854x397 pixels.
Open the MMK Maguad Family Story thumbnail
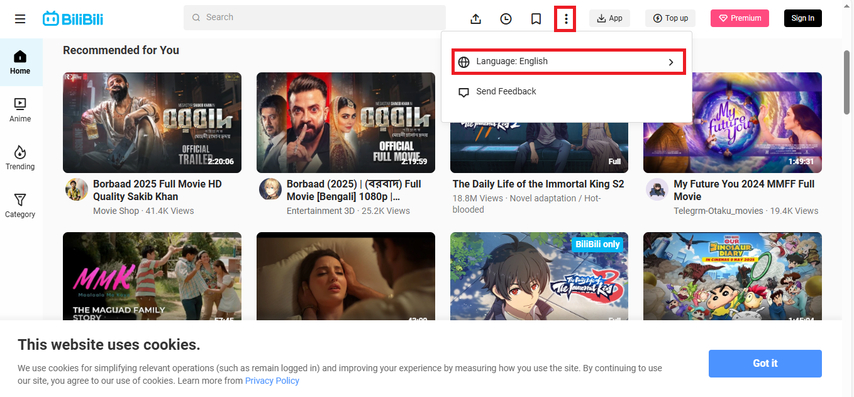(152, 276)
